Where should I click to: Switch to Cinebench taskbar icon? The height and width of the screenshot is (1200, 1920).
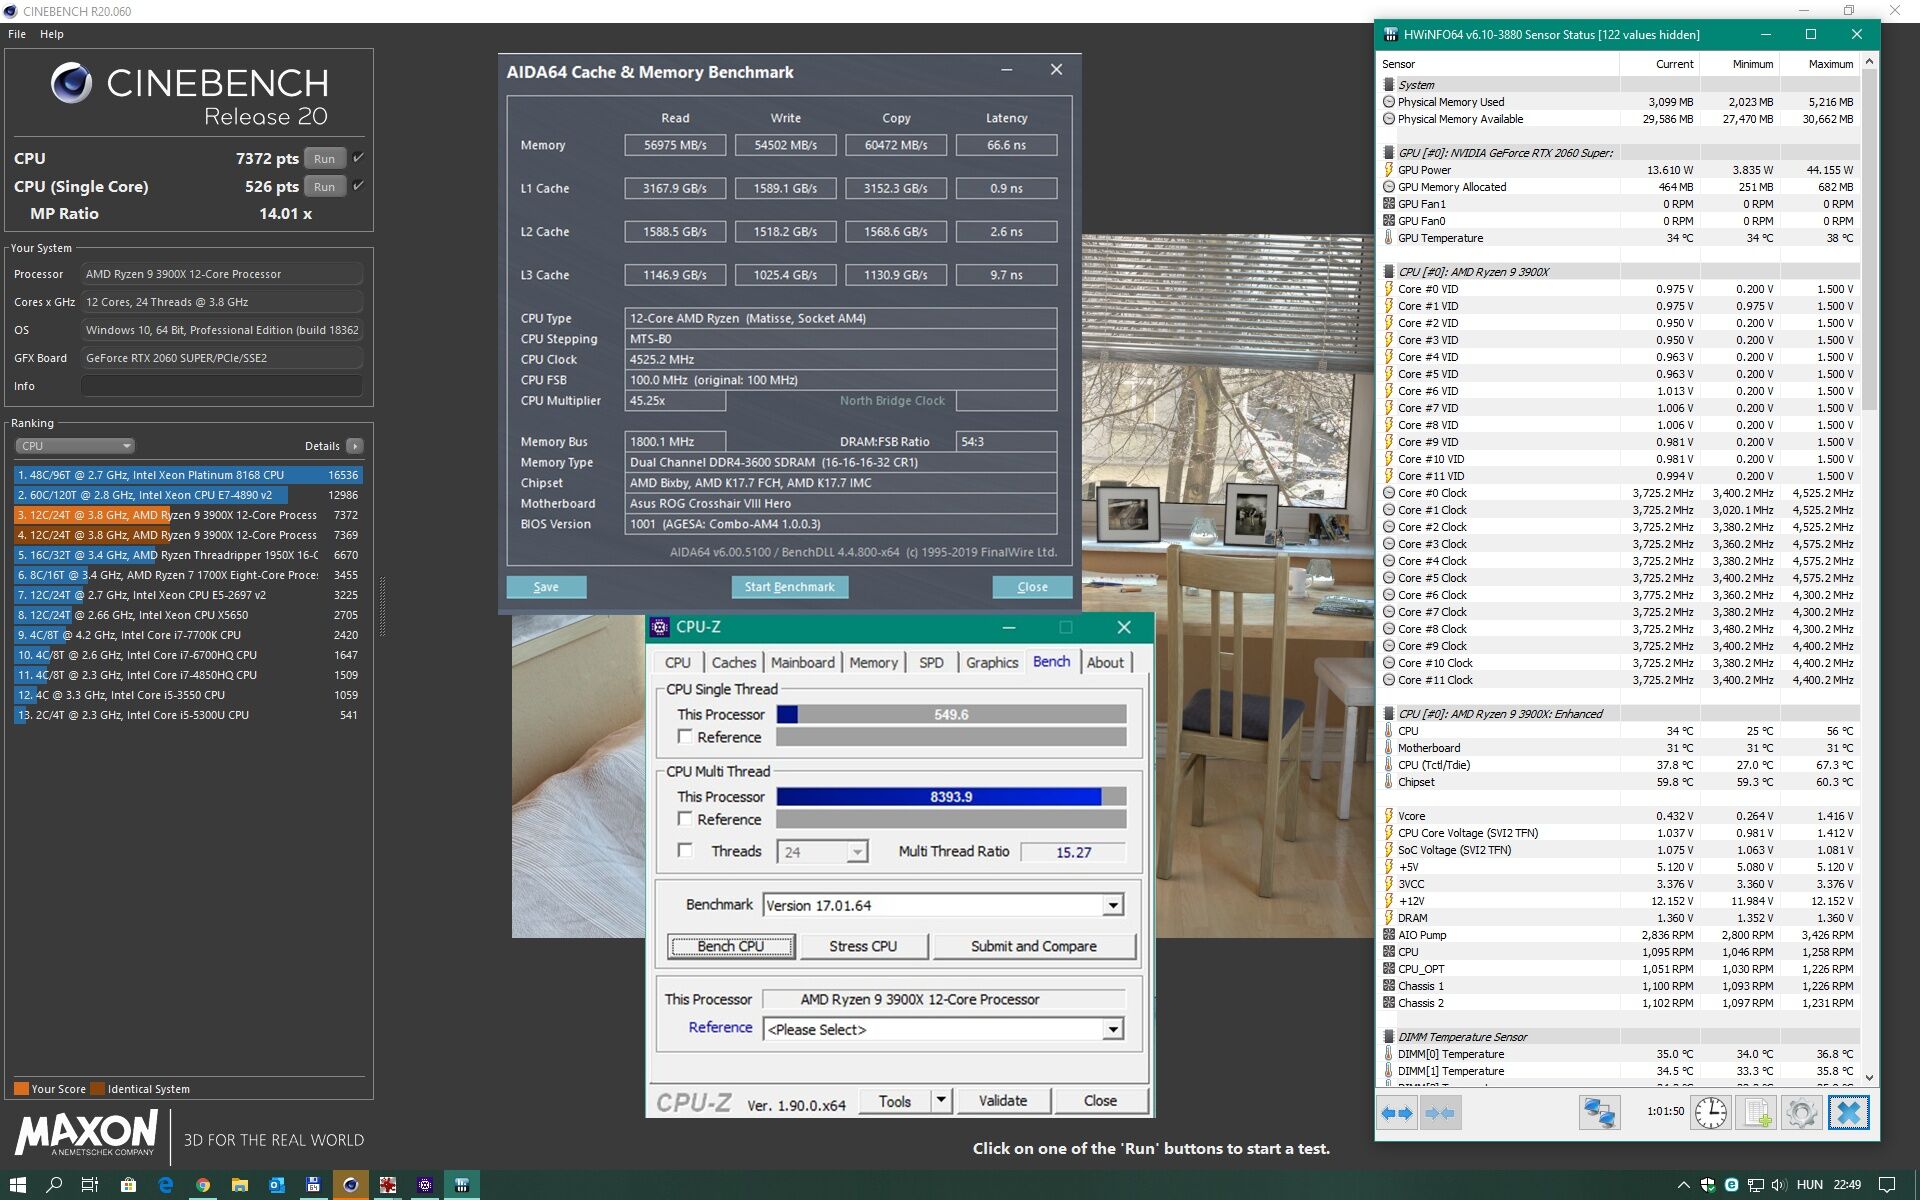(350, 1185)
